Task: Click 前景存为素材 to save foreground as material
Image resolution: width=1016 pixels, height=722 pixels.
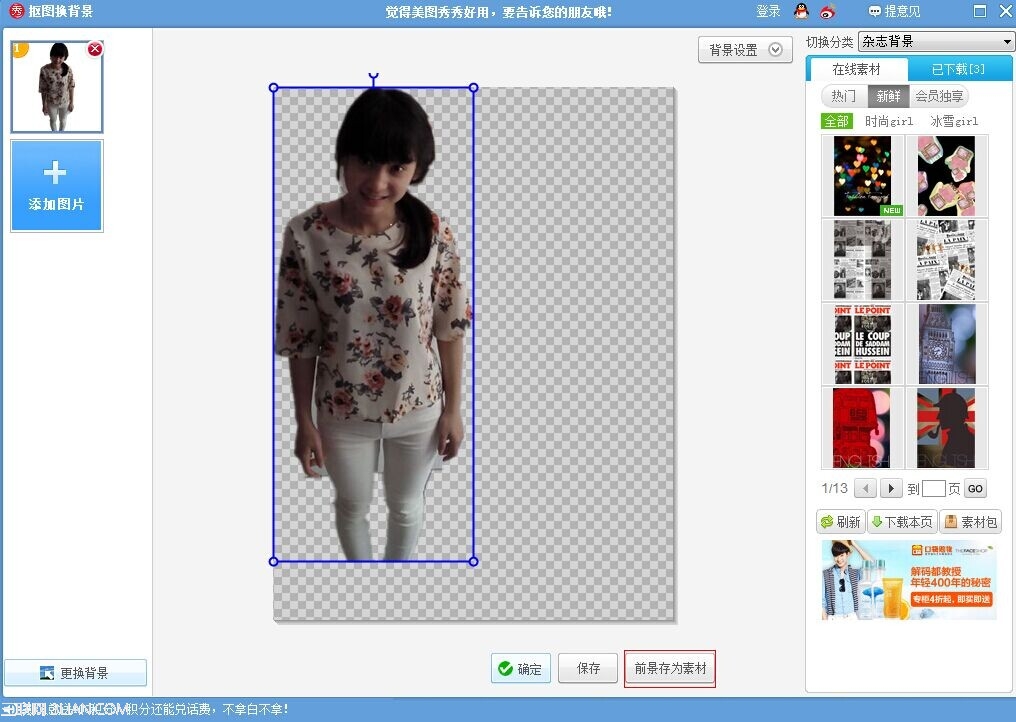Action: 670,668
